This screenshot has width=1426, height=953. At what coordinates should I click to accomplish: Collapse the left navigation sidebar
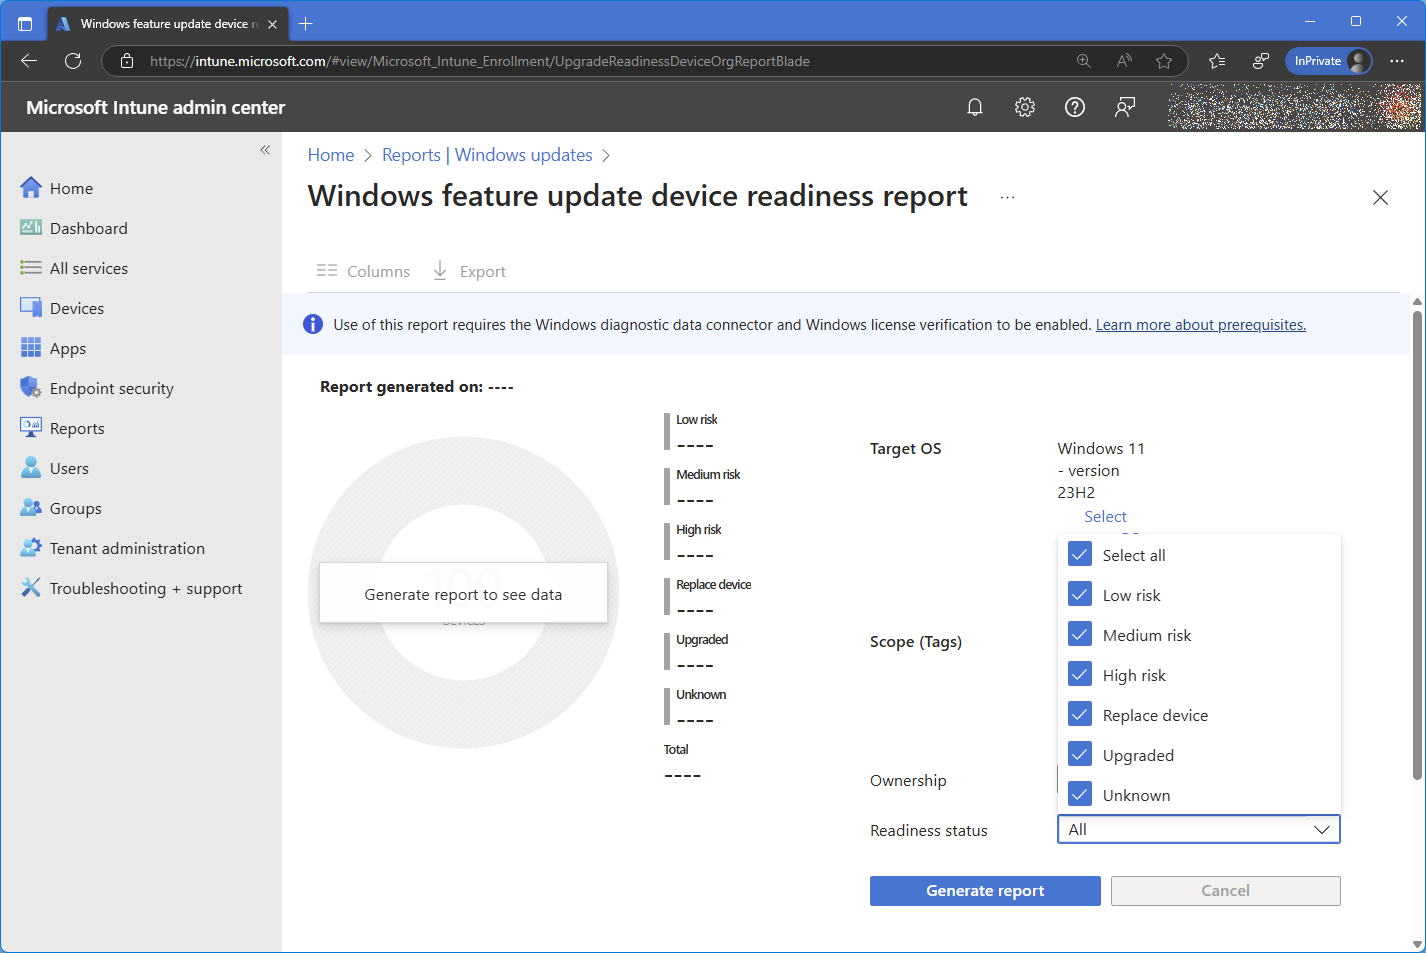[265, 150]
